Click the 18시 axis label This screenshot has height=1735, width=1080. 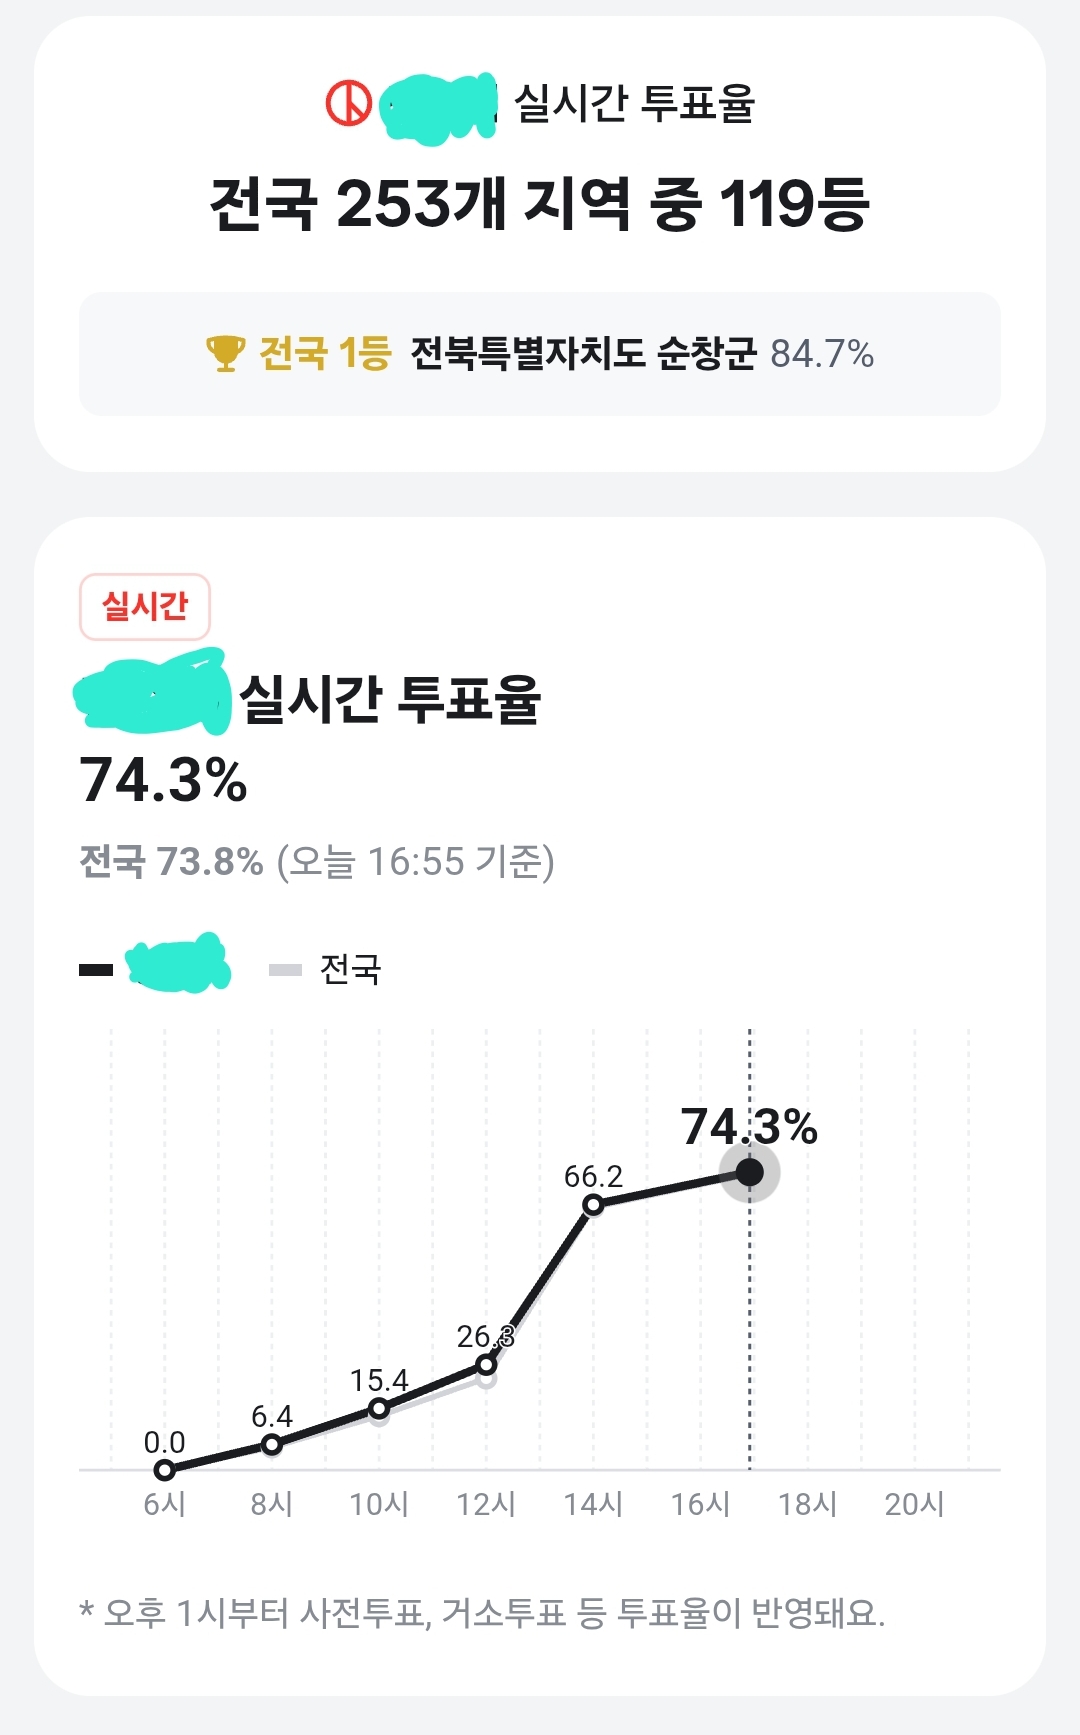click(x=807, y=1504)
